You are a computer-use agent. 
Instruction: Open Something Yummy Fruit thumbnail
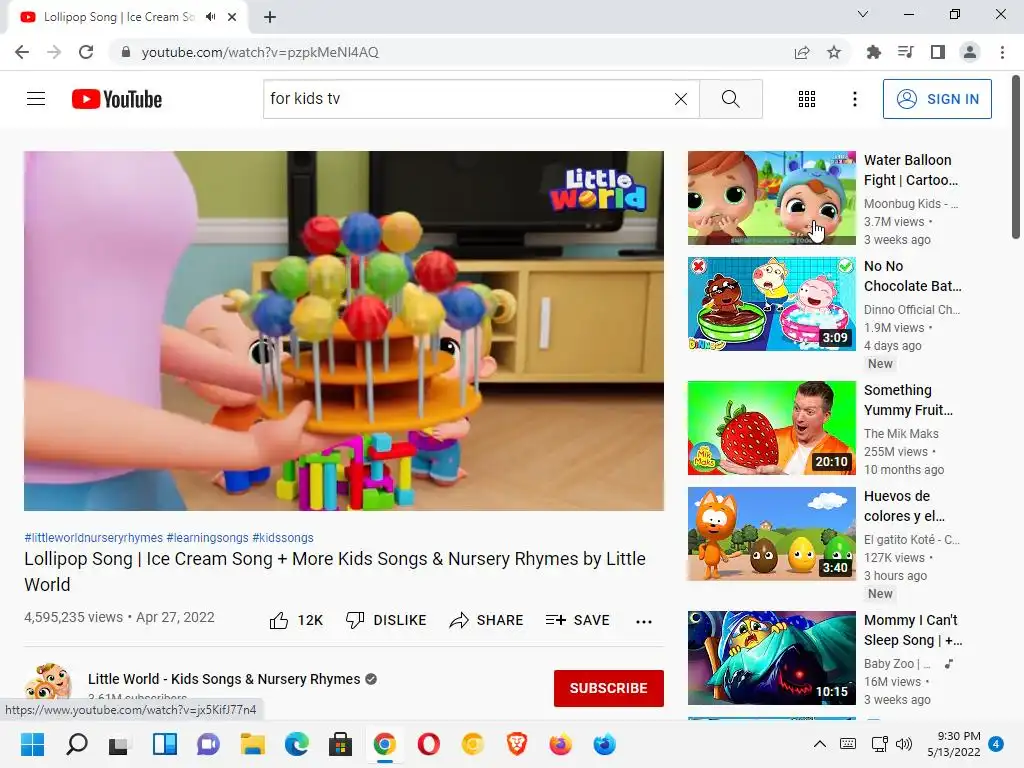coord(771,428)
